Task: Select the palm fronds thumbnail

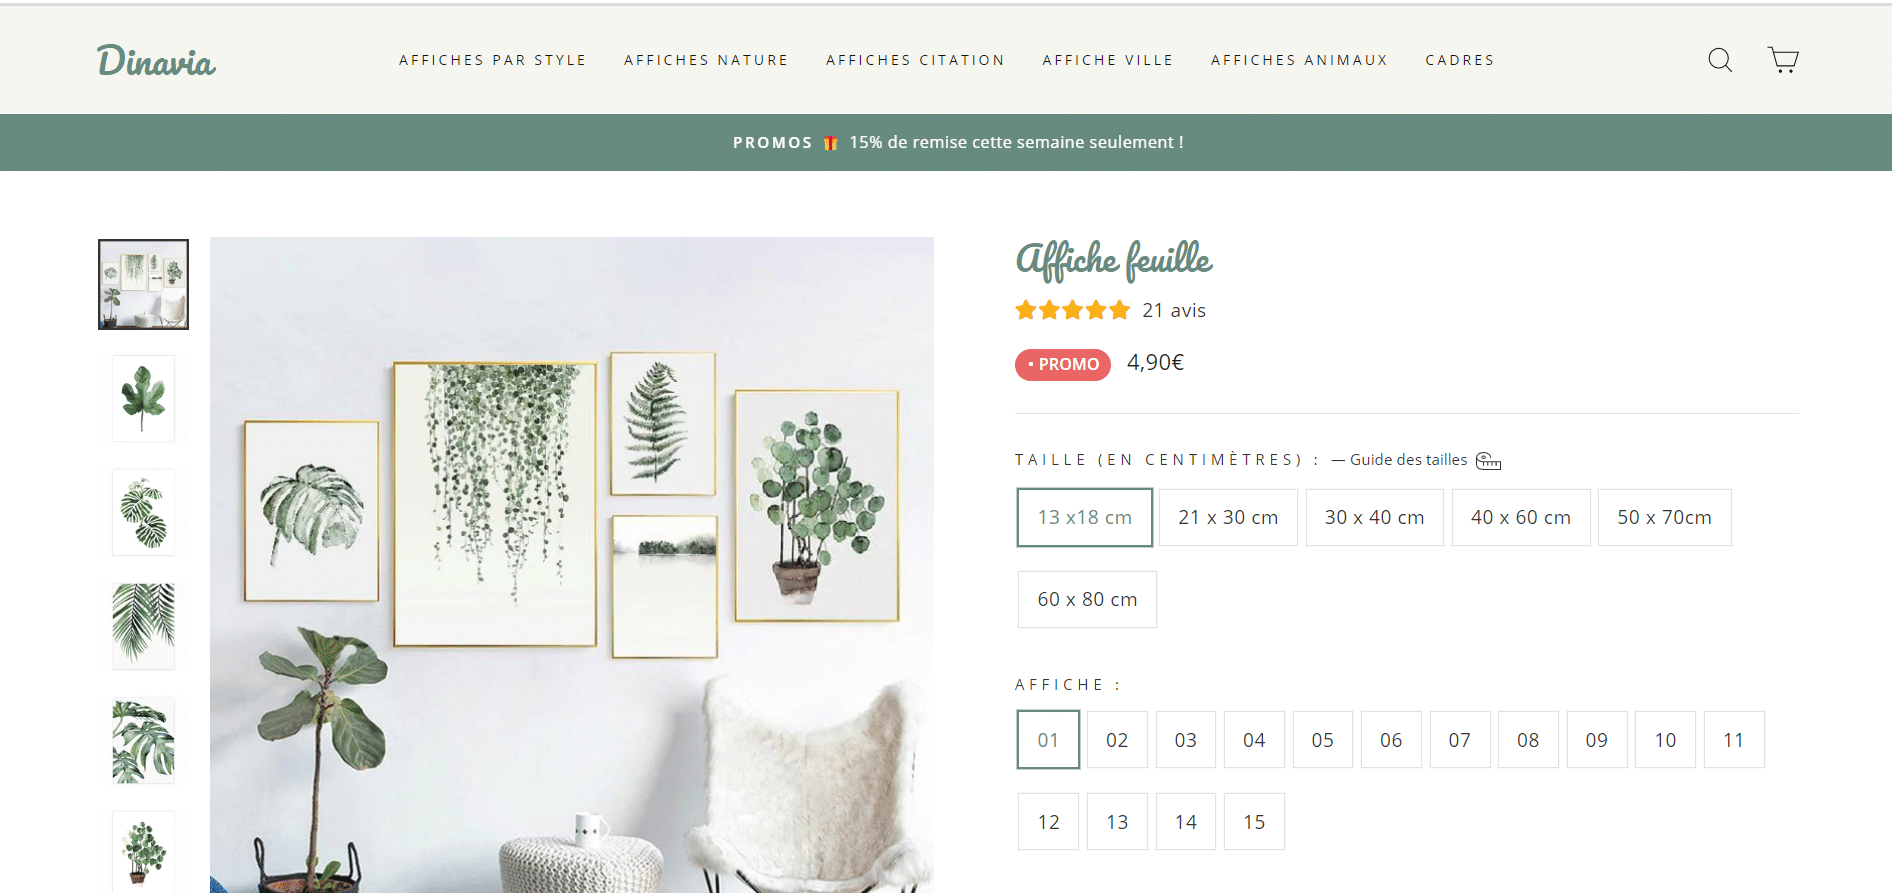Action: click(x=143, y=626)
